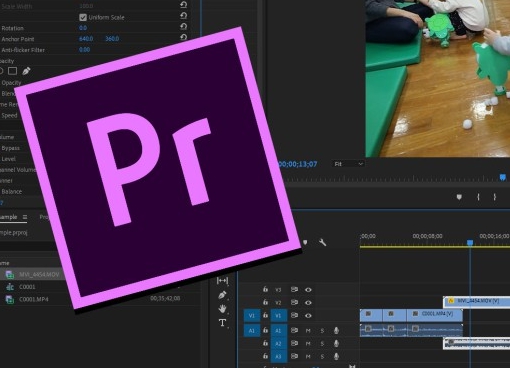Lock video track V1
510x368 pixels.
point(265,315)
